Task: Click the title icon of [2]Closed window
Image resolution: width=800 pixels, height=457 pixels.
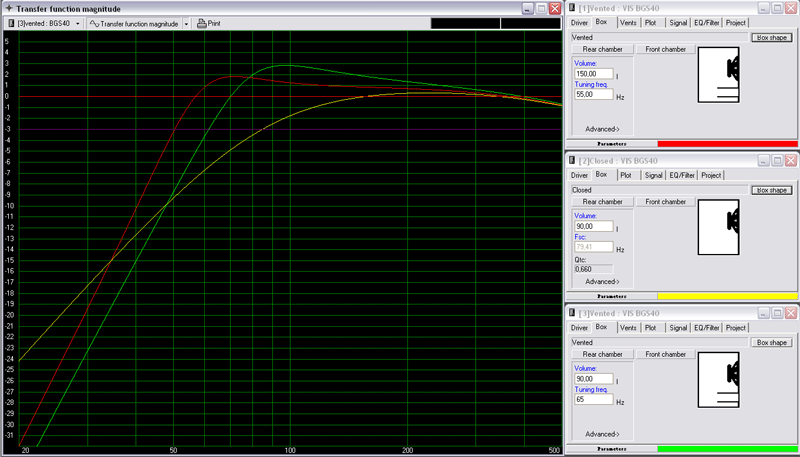Action: point(572,161)
